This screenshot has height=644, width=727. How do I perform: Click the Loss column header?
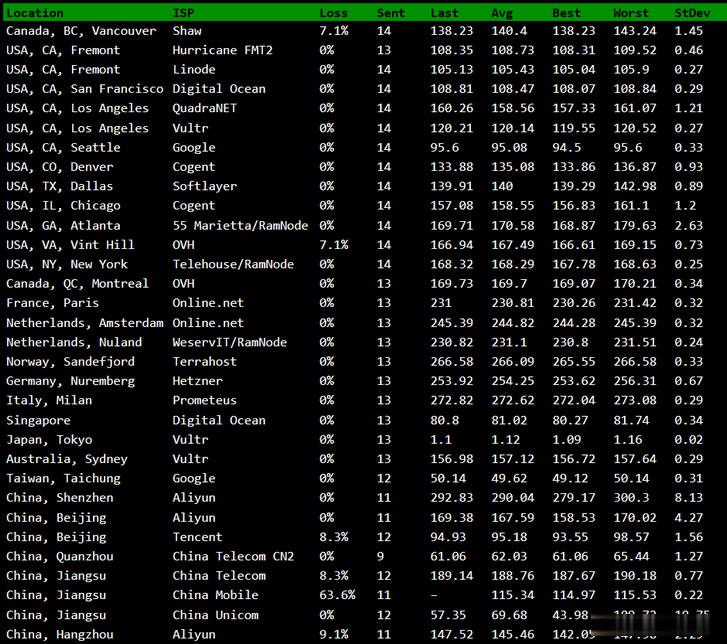(x=333, y=13)
